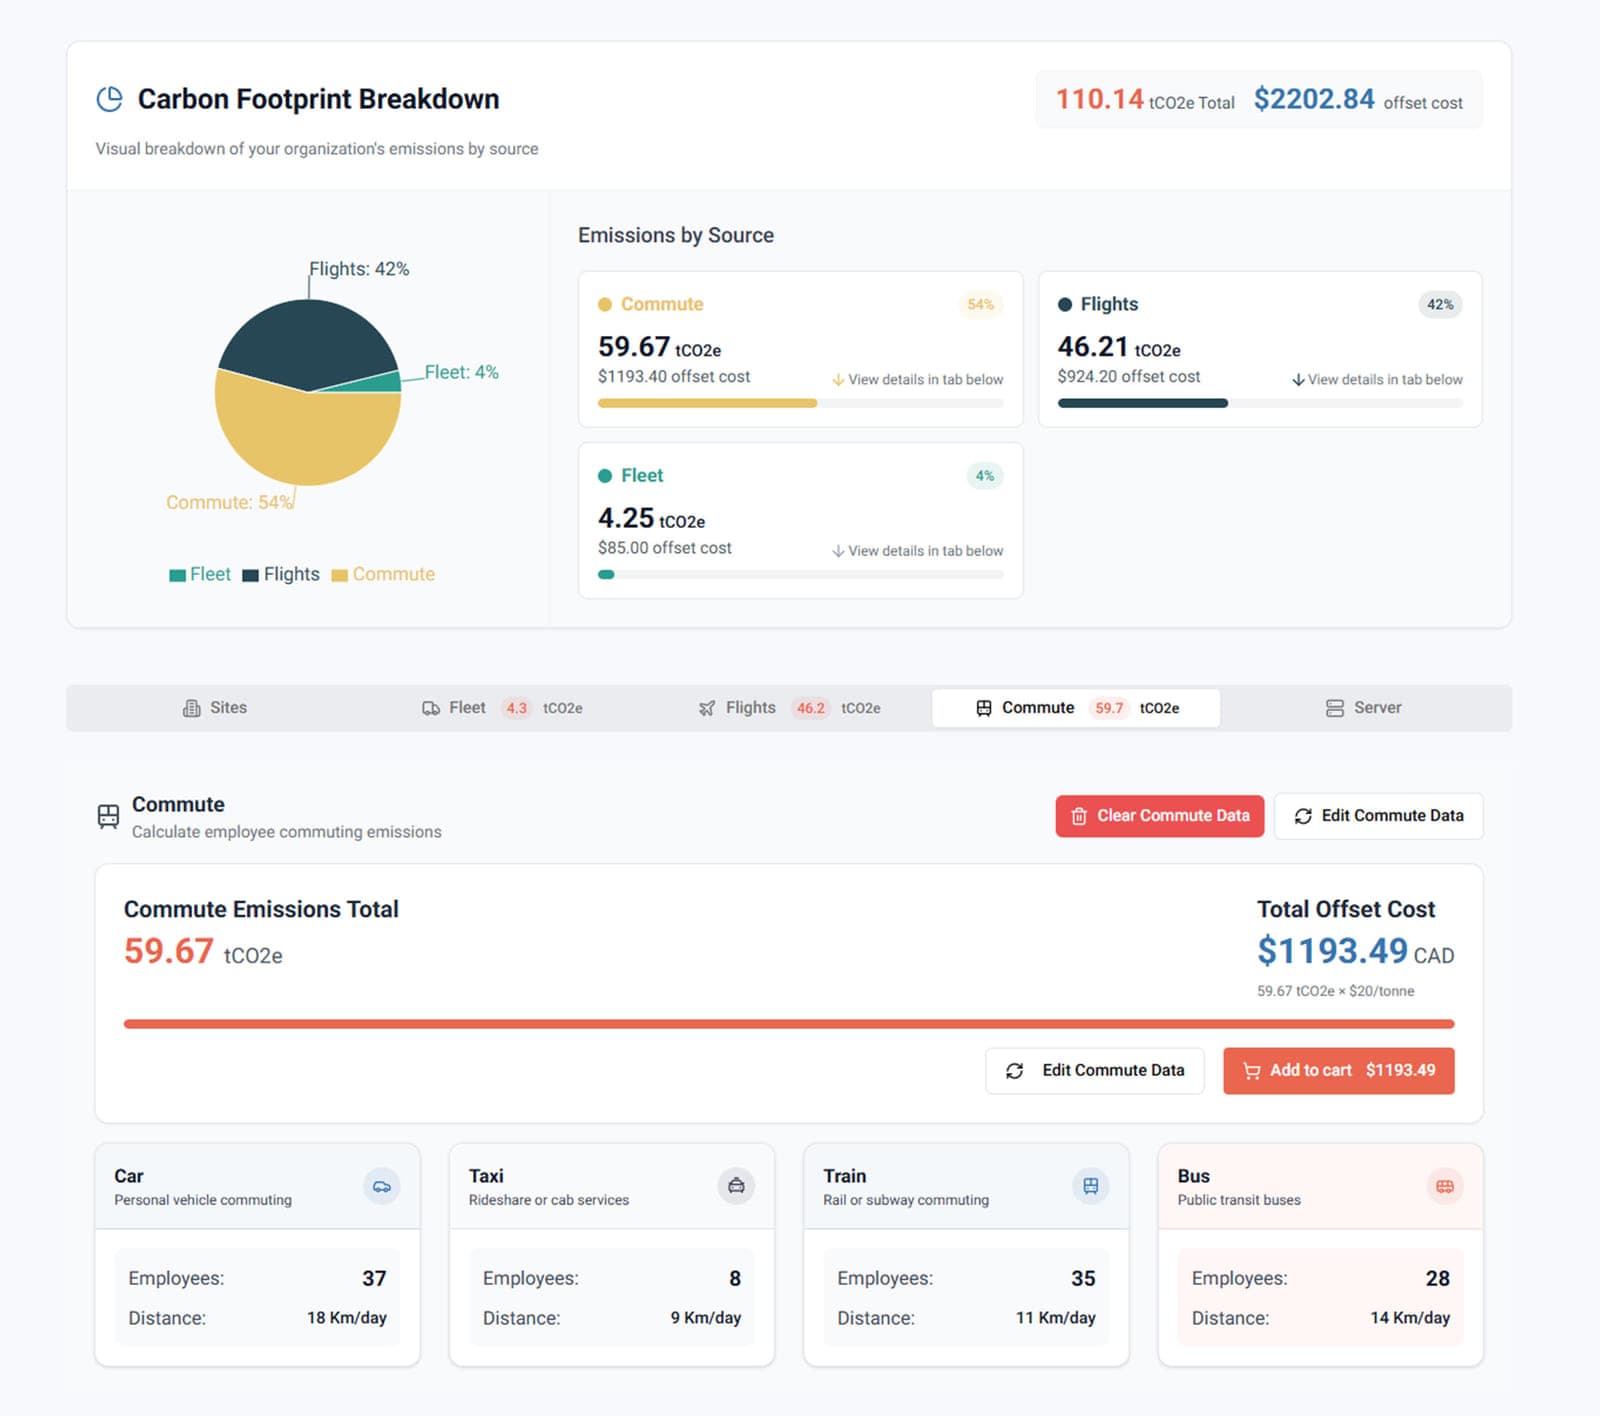Image resolution: width=1600 pixels, height=1416 pixels.
Task: Click Edit Commute Data next to Clear Commute Data
Action: [1378, 816]
